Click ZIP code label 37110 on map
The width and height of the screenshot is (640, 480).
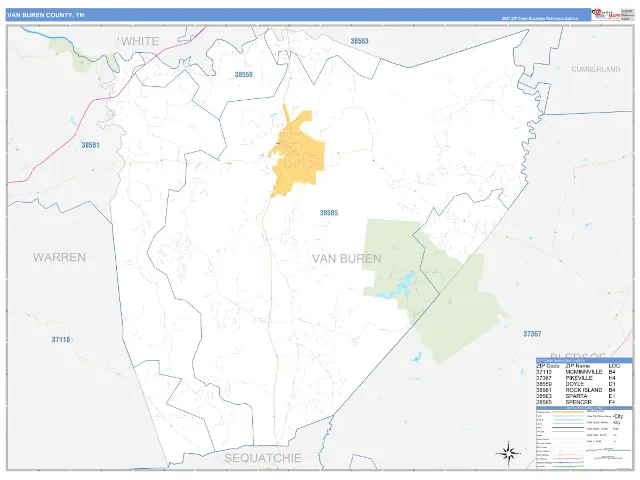(61, 340)
